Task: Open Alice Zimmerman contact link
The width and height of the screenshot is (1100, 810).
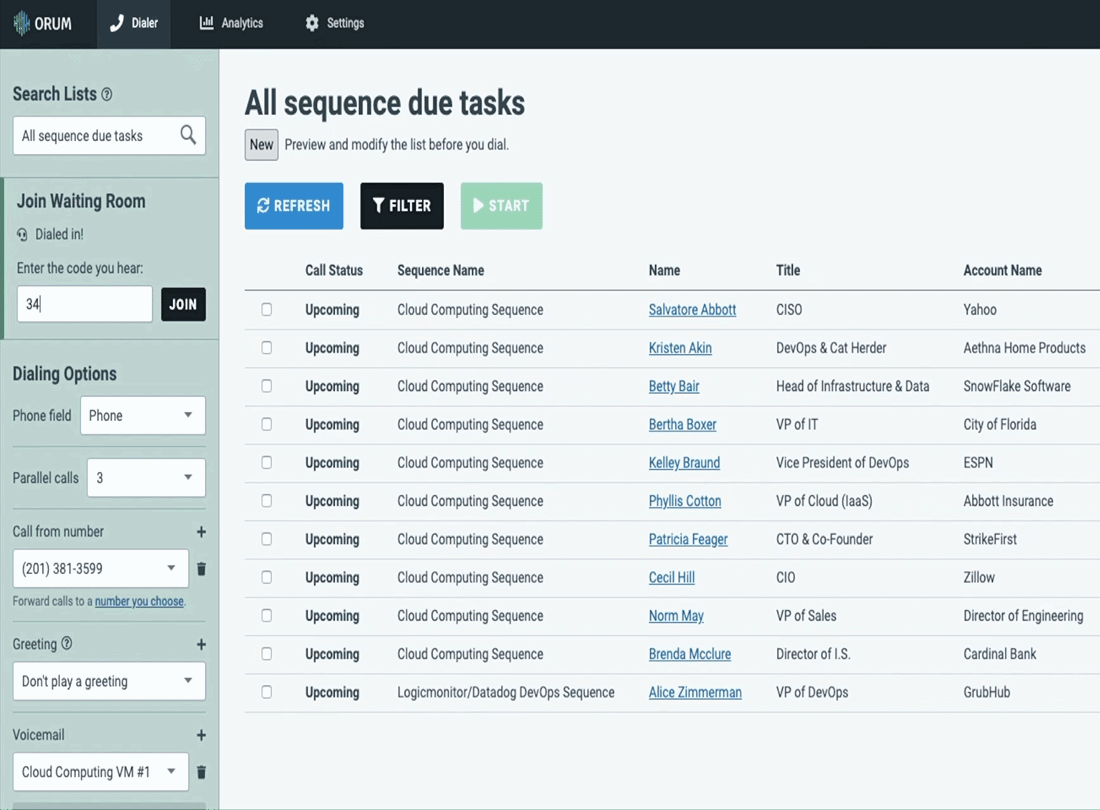Action: [695, 692]
